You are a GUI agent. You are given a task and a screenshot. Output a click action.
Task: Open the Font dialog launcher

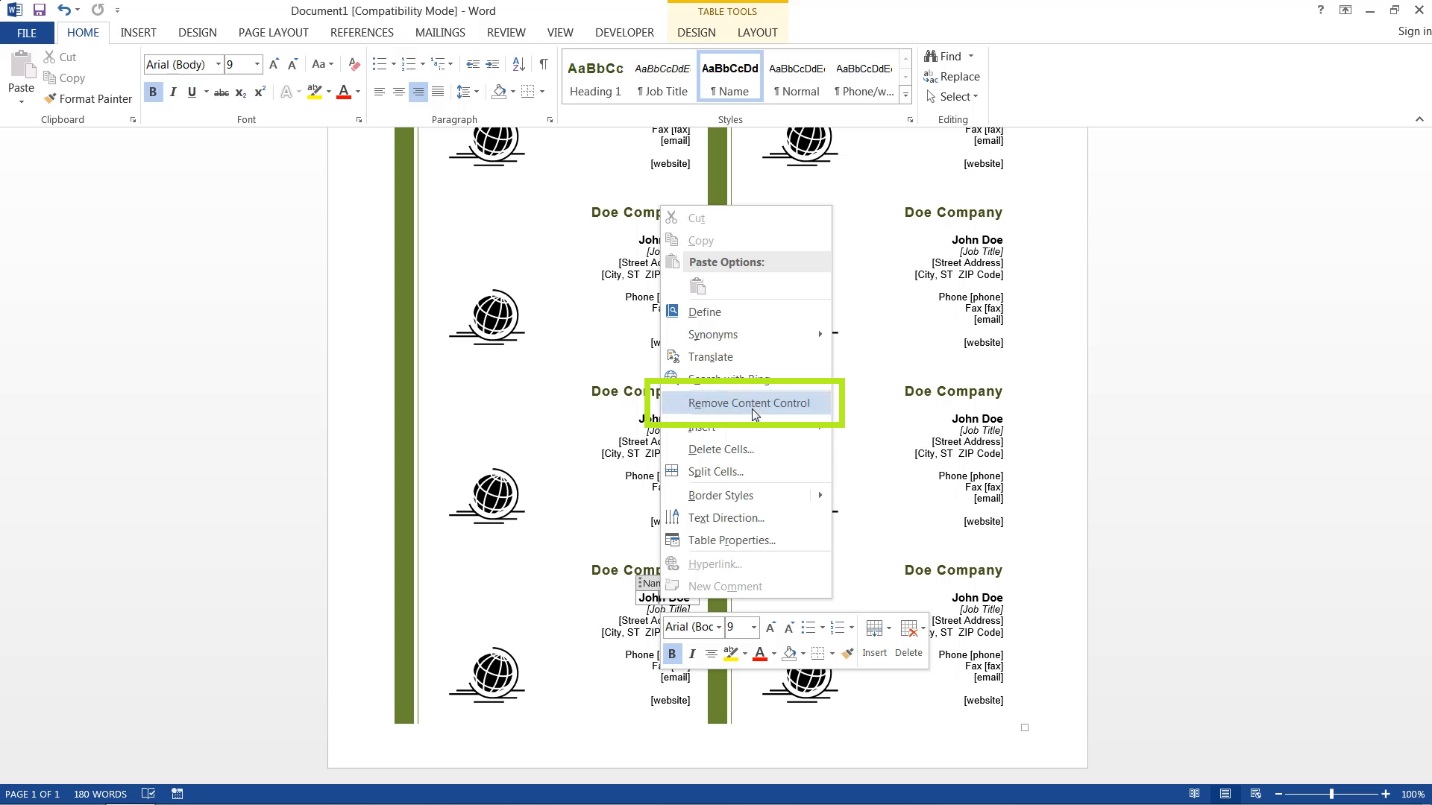tap(359, 120)
